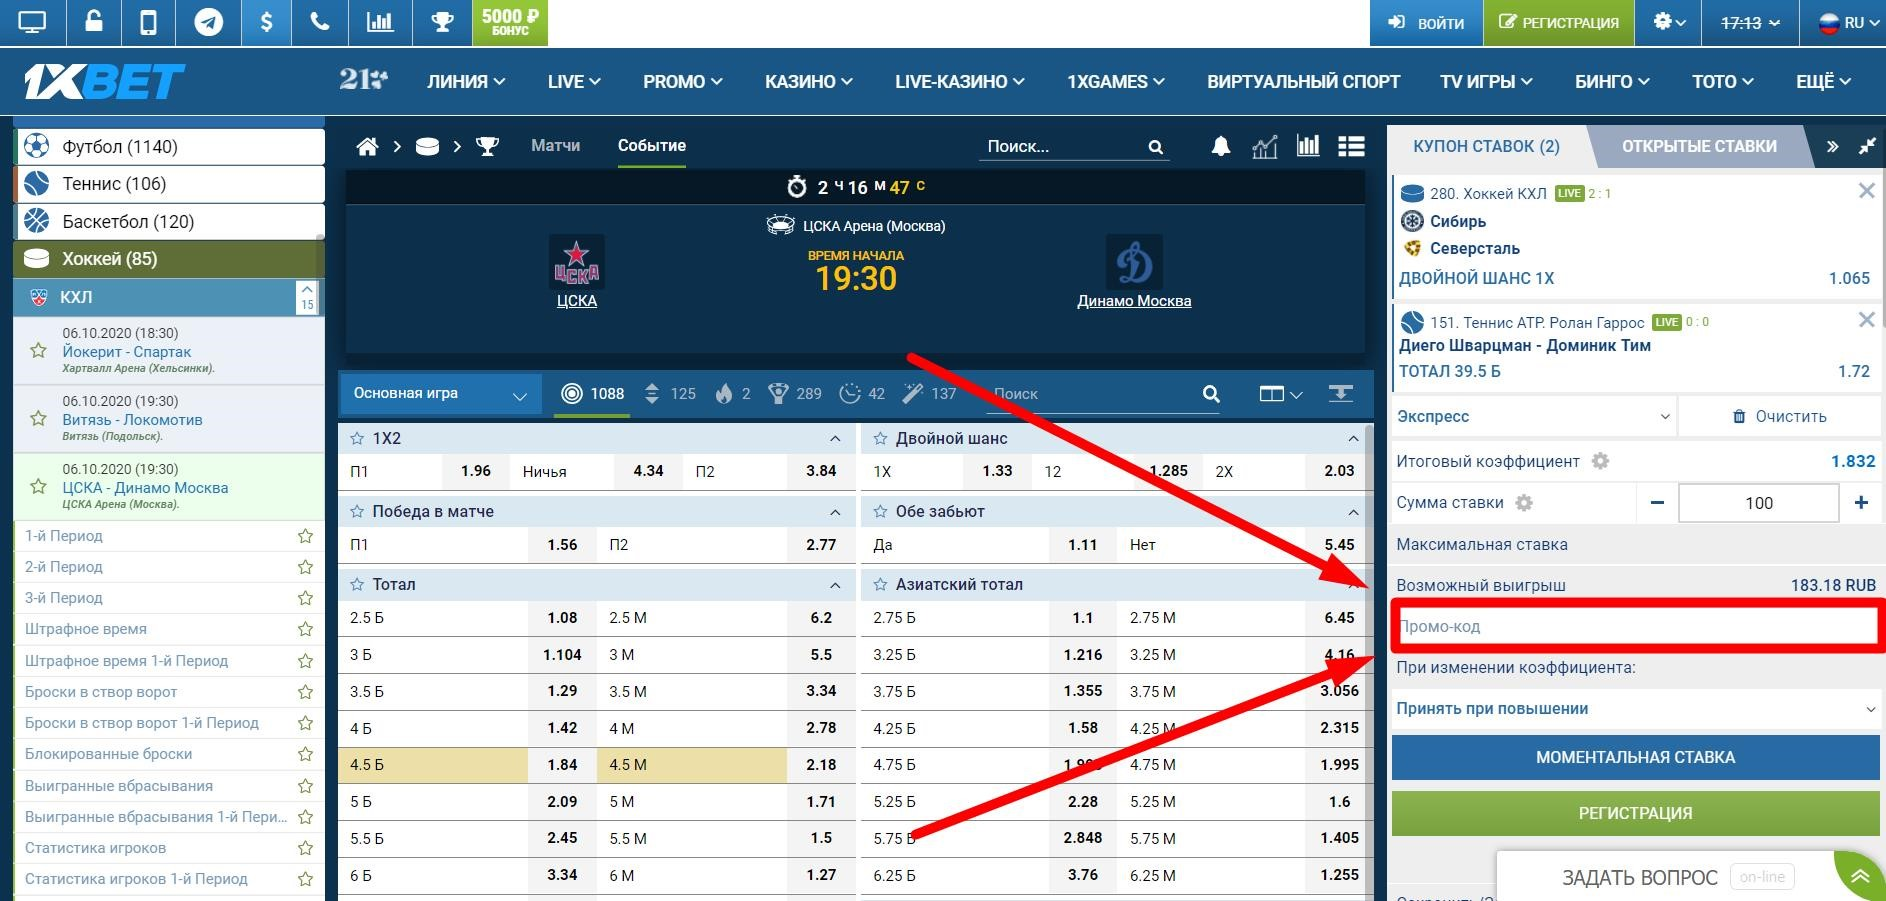Open the settings gear dropdown
The height and width of the screenshot is (901, 1886).
click(1668, 23)
